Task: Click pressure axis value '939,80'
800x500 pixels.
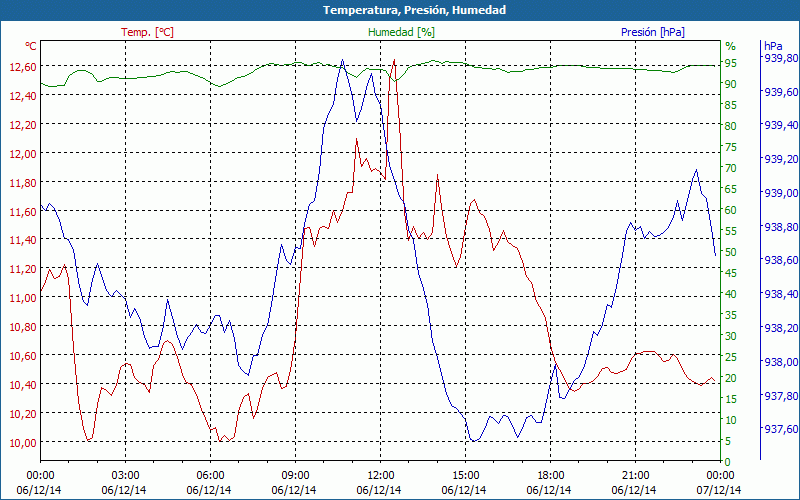Action: coord(781,58)
